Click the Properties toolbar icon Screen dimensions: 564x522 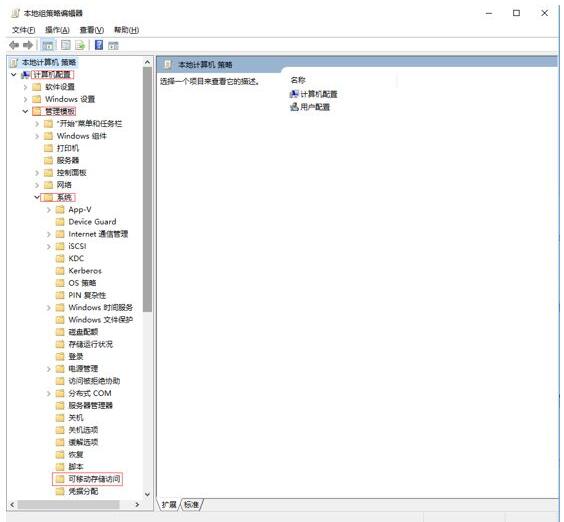pos(65,45)
